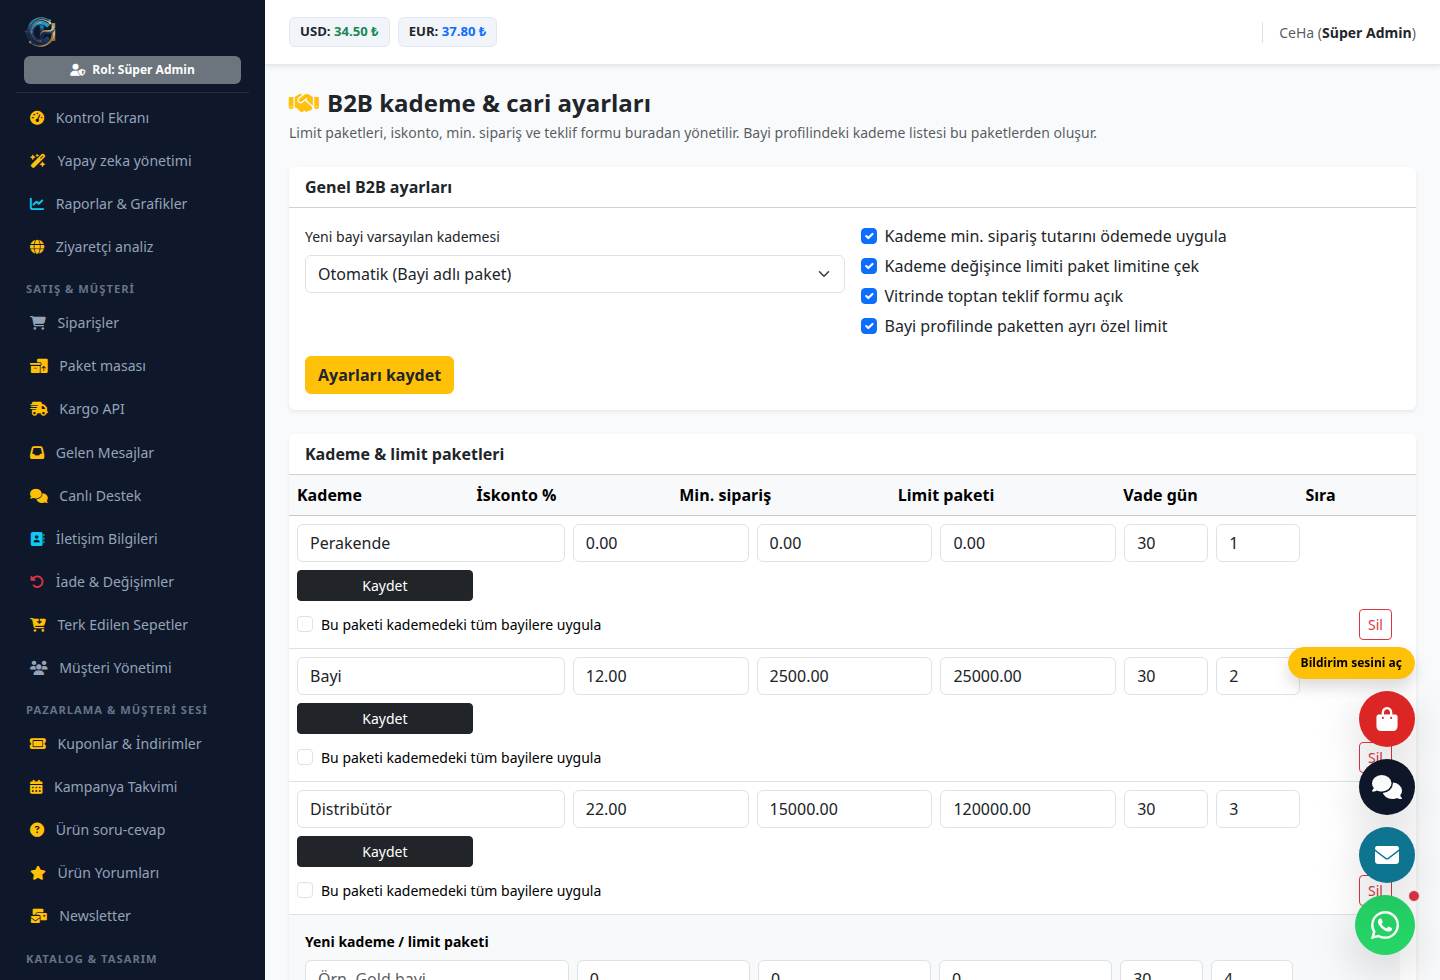Click Kaydet button under Perakende row
The width and height of the screenshot is (1440, 980).
(385, 586)
